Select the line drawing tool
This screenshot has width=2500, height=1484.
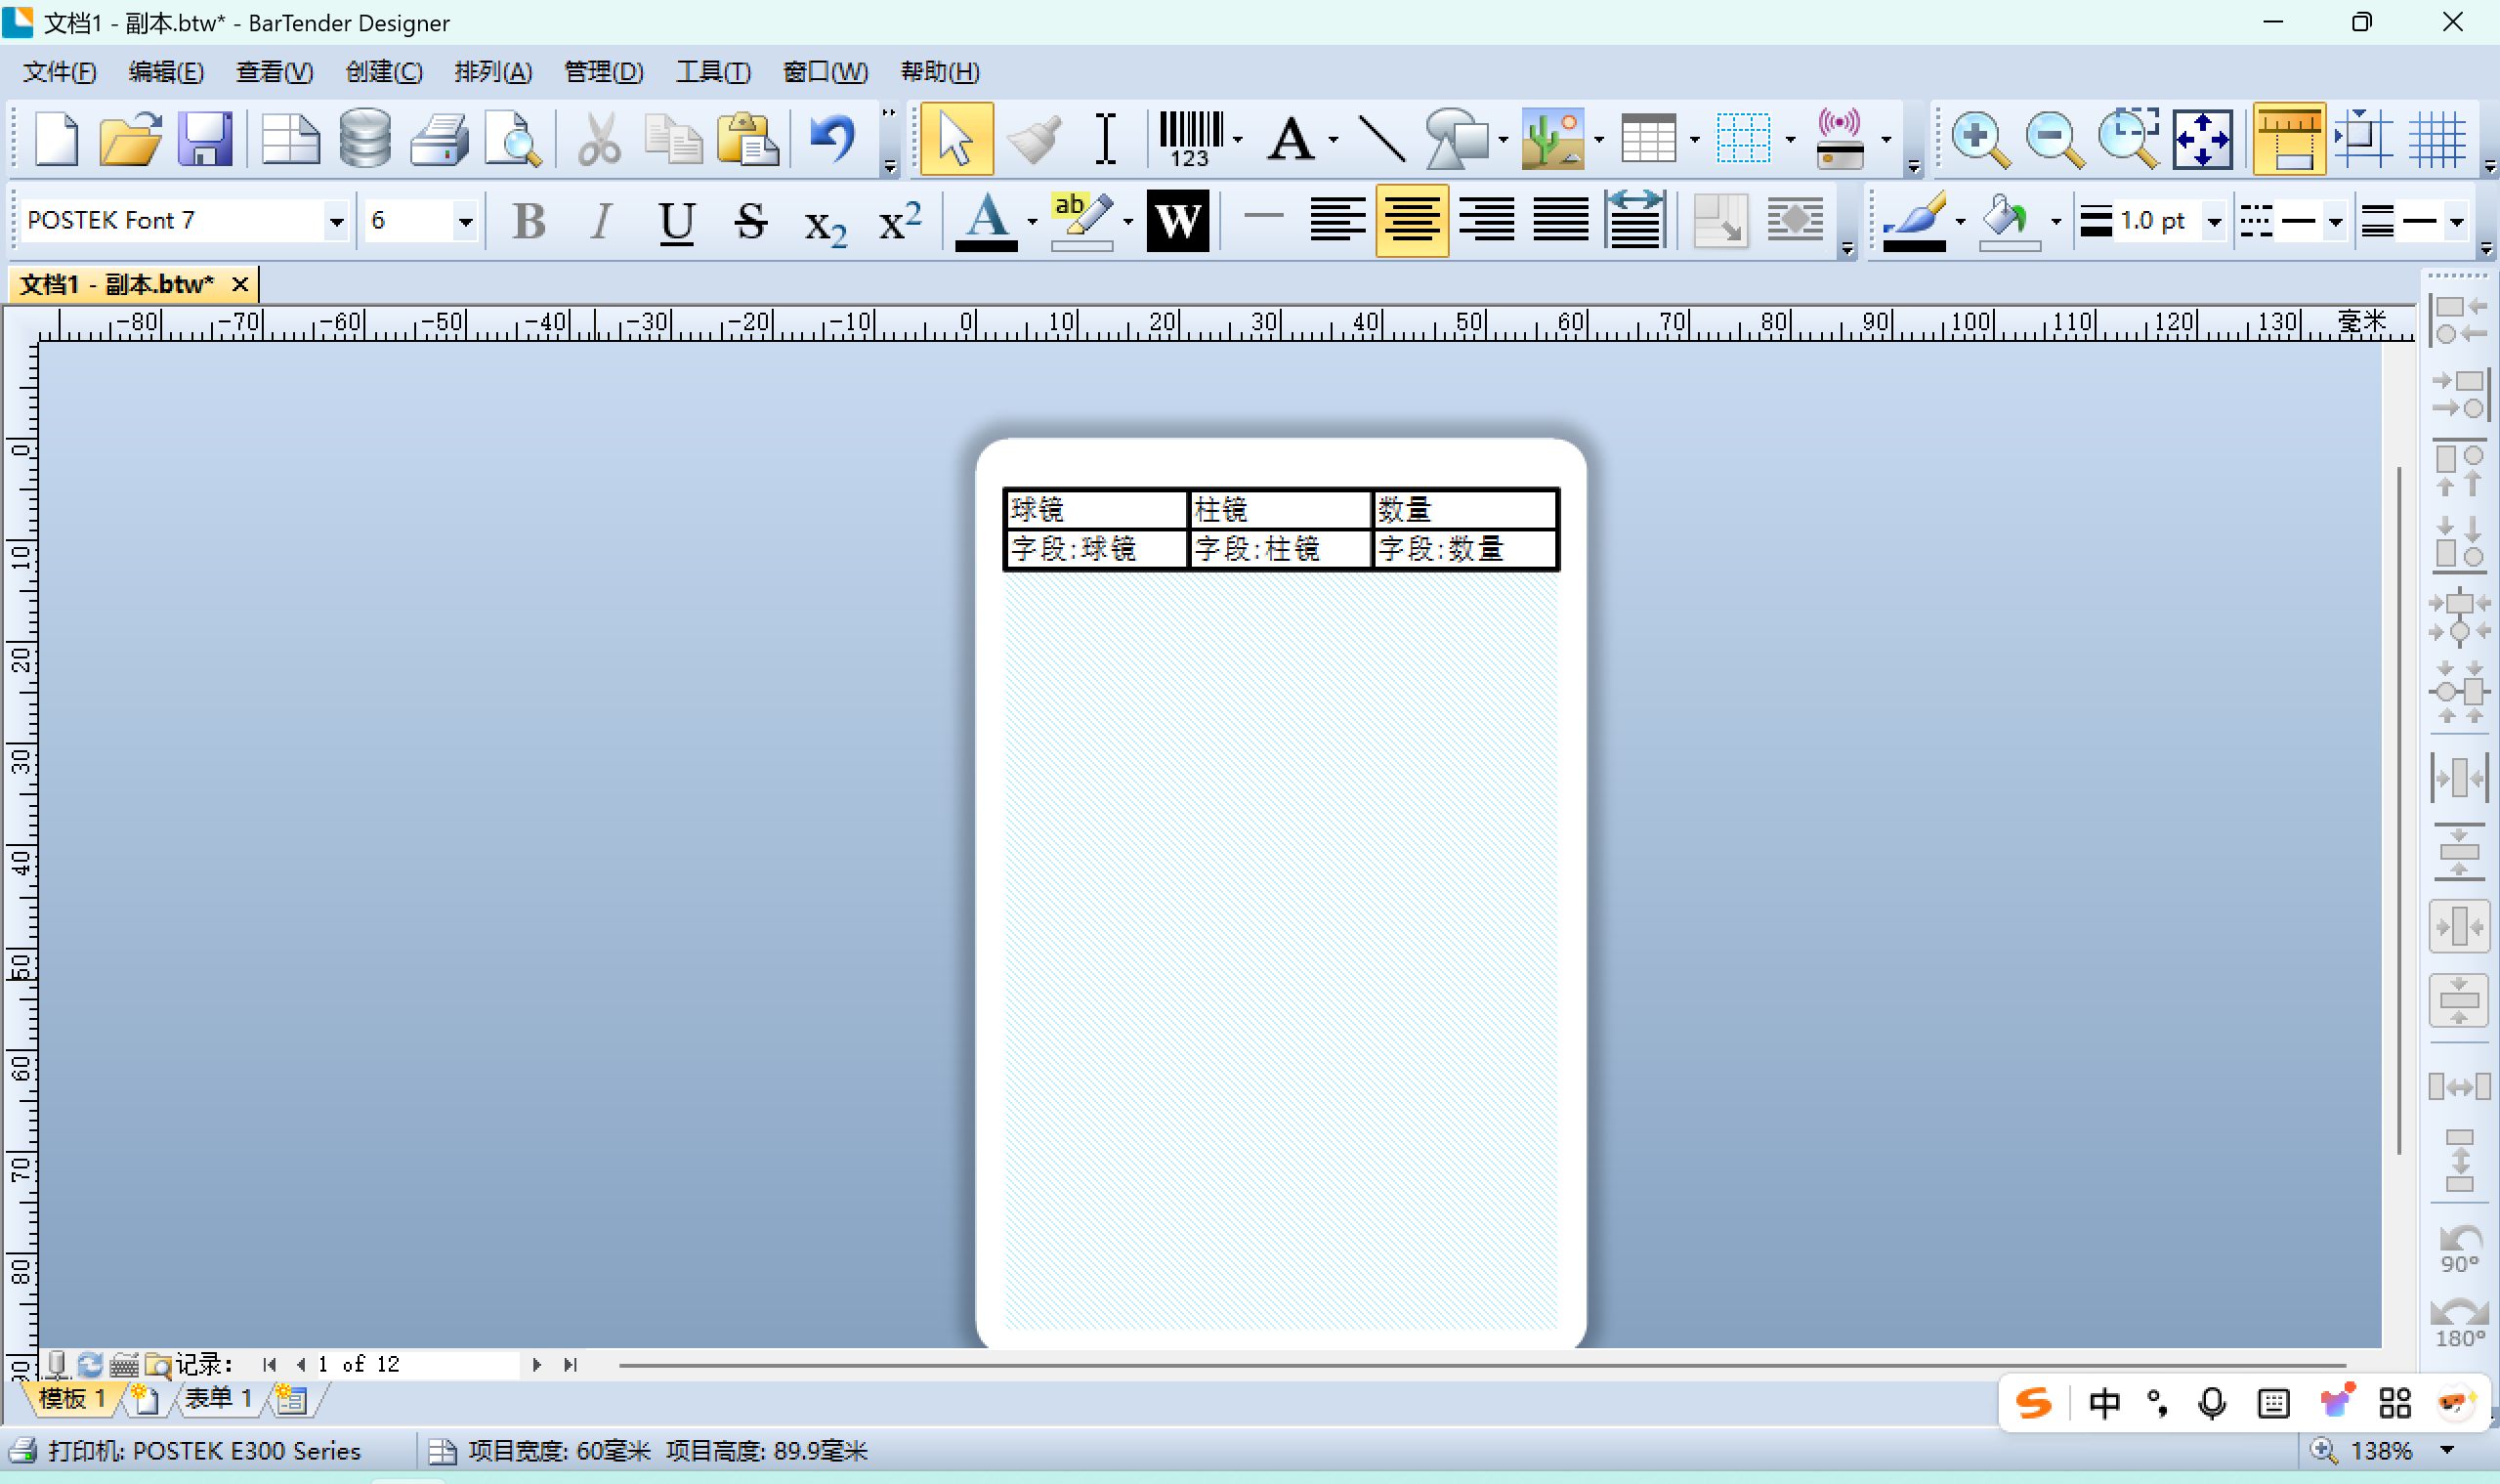tap(1381, 138)
